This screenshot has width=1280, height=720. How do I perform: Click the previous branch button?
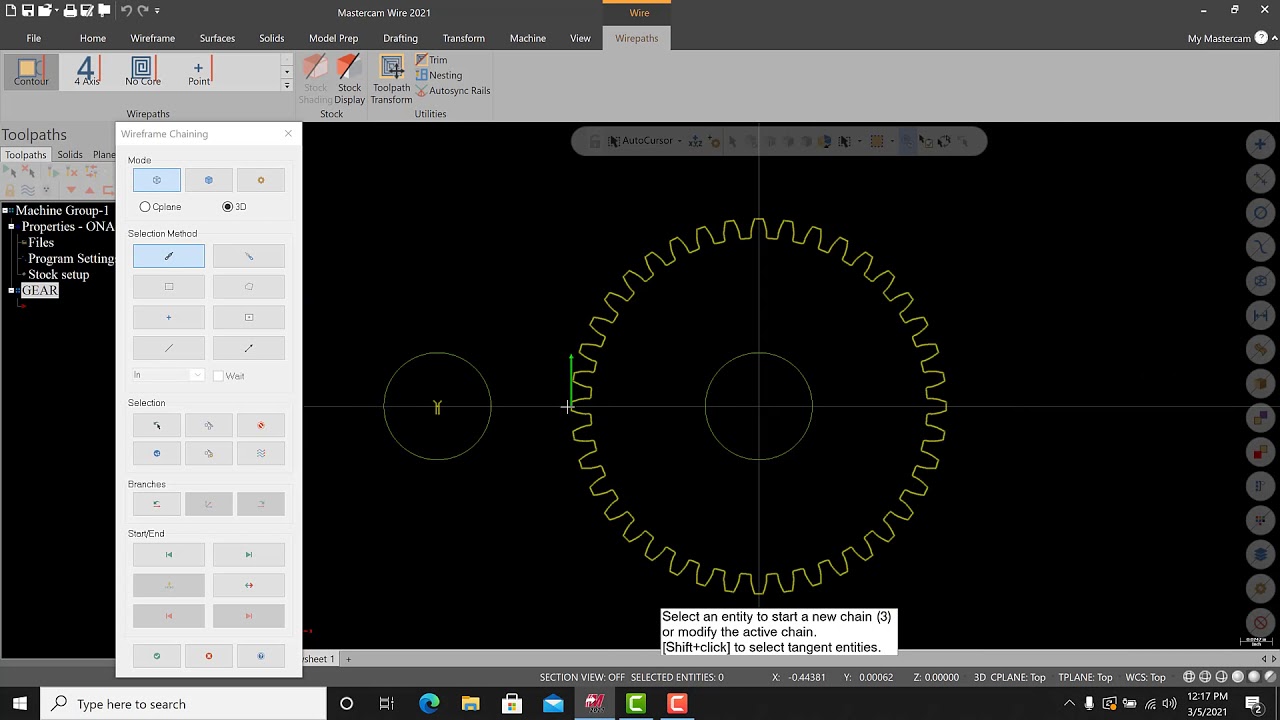[x=157, y=504]
